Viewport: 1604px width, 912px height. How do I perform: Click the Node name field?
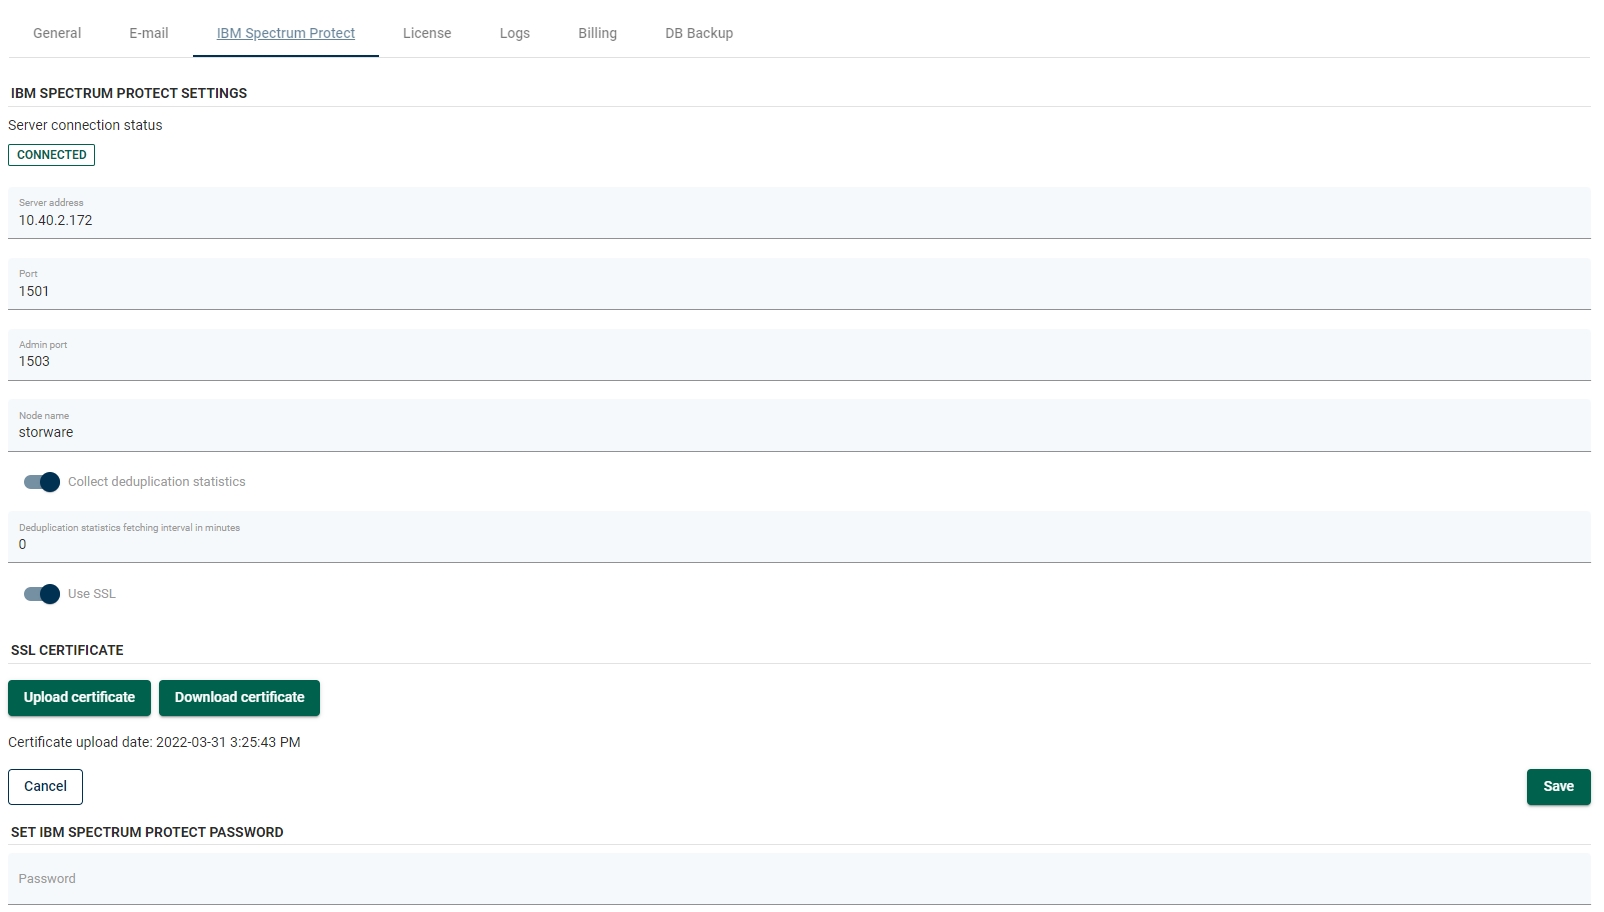798,432
